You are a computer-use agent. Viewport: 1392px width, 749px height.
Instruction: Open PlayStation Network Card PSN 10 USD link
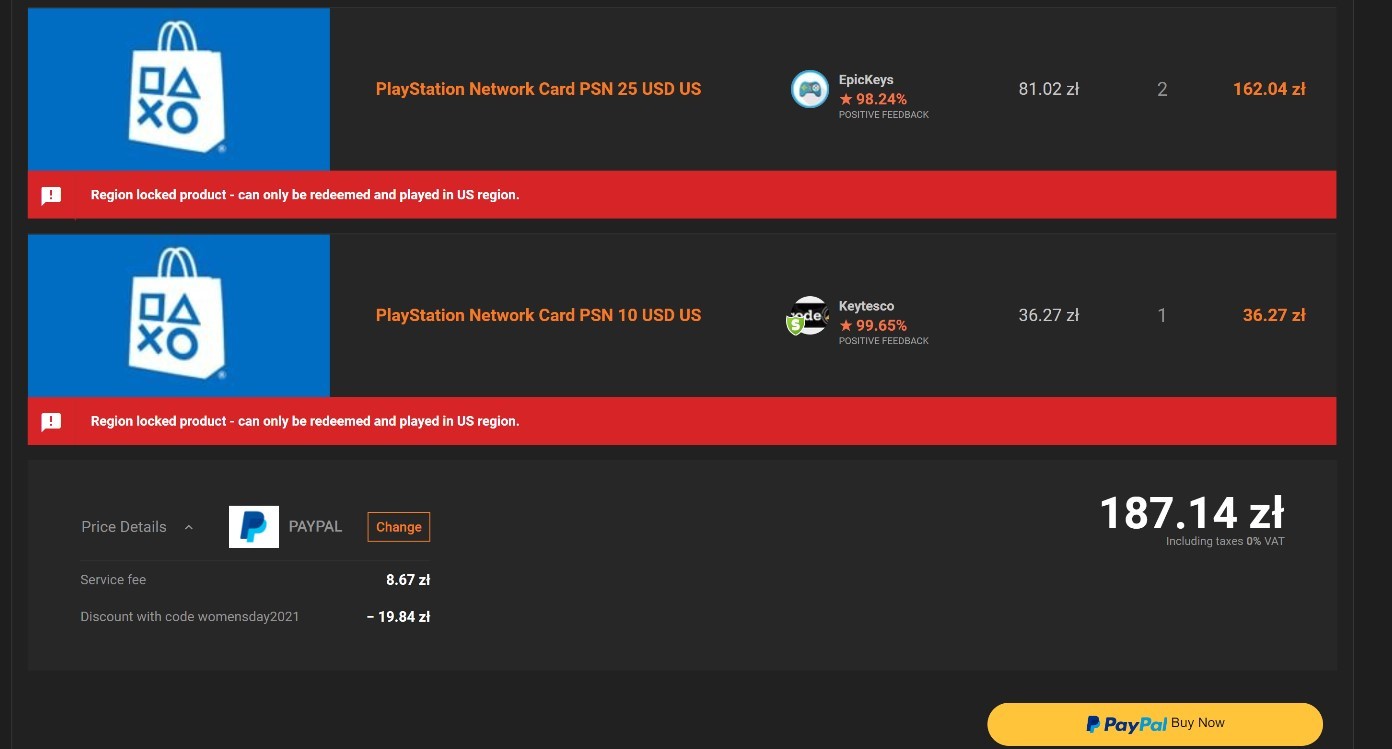point(538,315)
